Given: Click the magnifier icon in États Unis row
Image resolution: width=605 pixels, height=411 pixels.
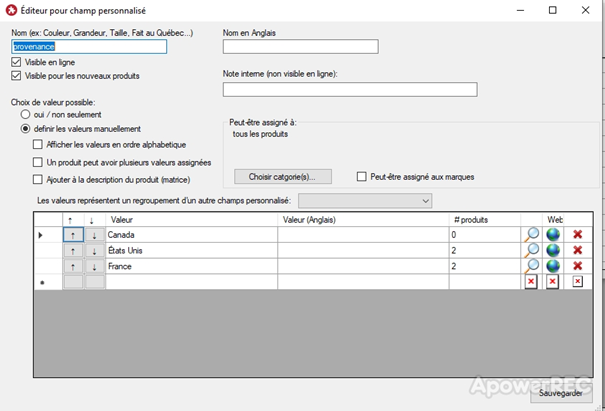Looking at the screenshot, I should 532,250.
